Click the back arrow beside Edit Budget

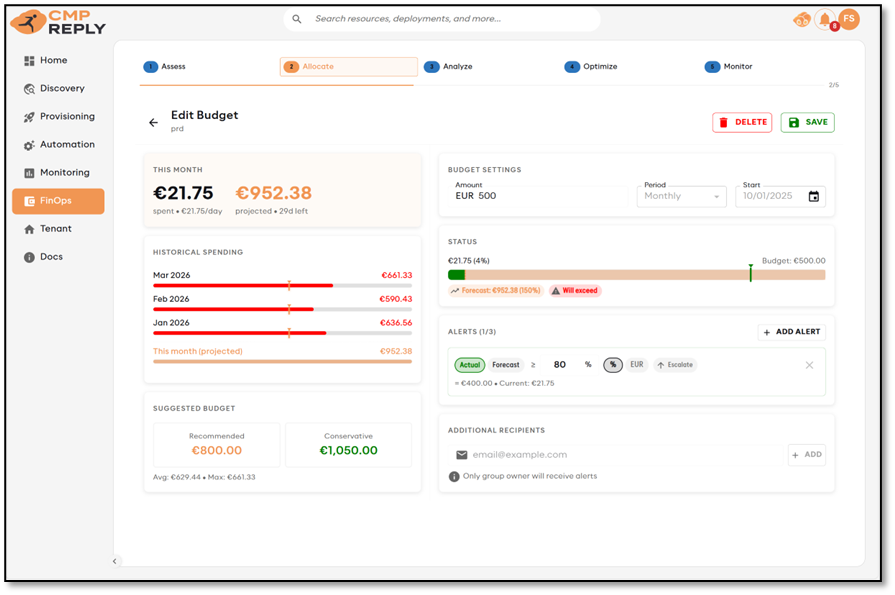click(x=153, y=123)
